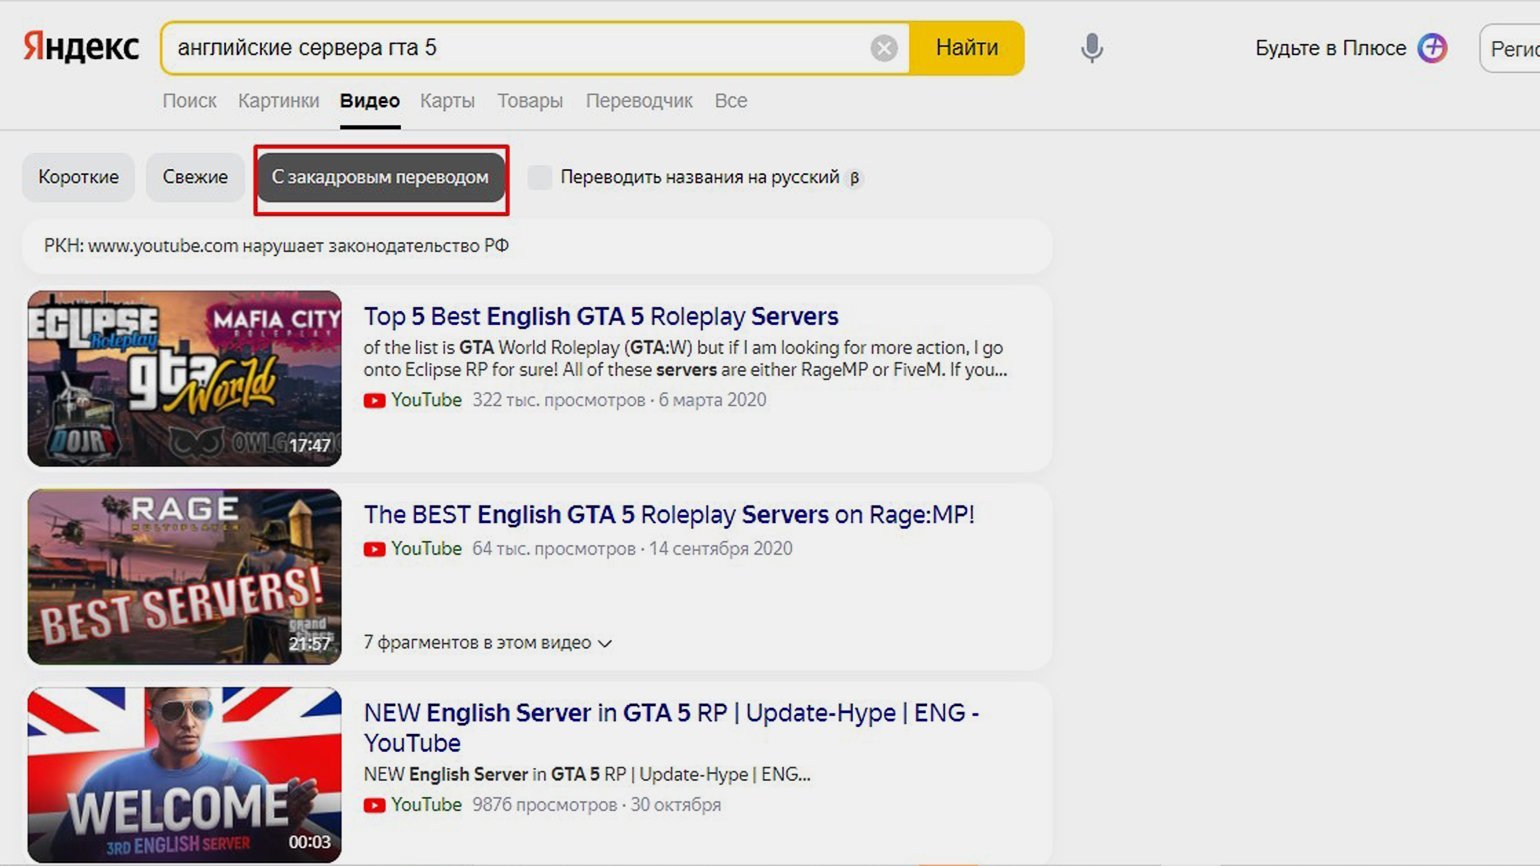Open 'Top 5 Best English GTA 5 Roleplay Servers'

601,316
